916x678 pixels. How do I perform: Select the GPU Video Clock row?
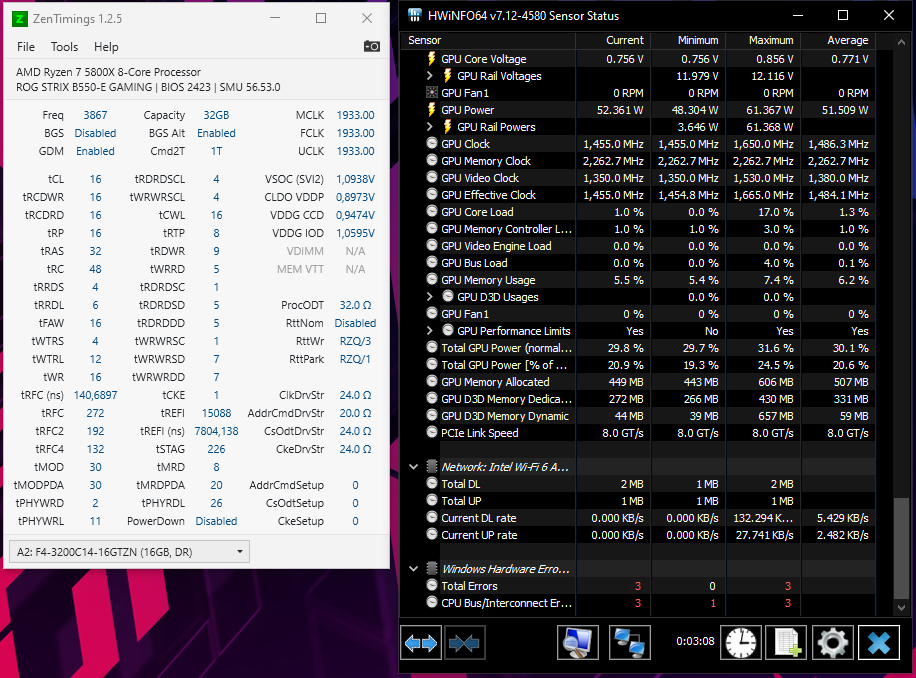click(638, 178)
